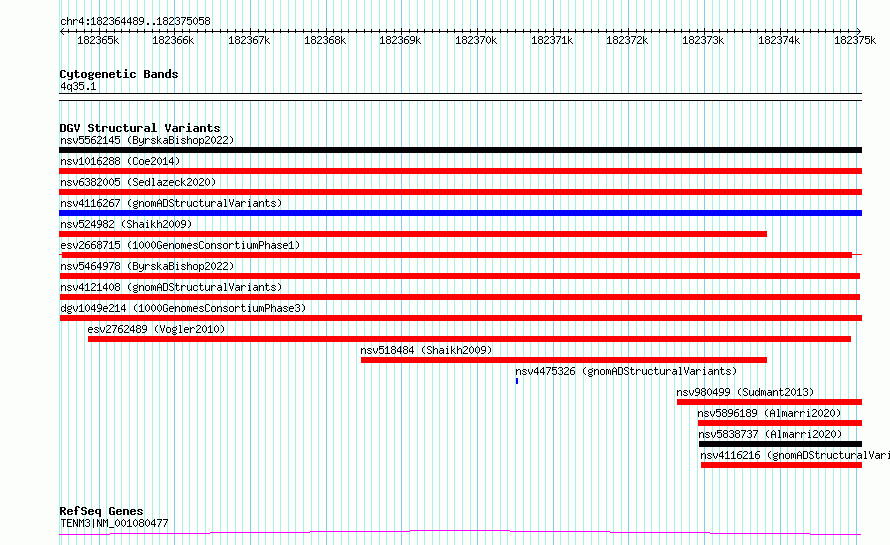The width and height of the screenshot is (890, 545).
Task: Open esv2668715 (1000GenomesConsortiumPhase1) label
Action: 180,245
